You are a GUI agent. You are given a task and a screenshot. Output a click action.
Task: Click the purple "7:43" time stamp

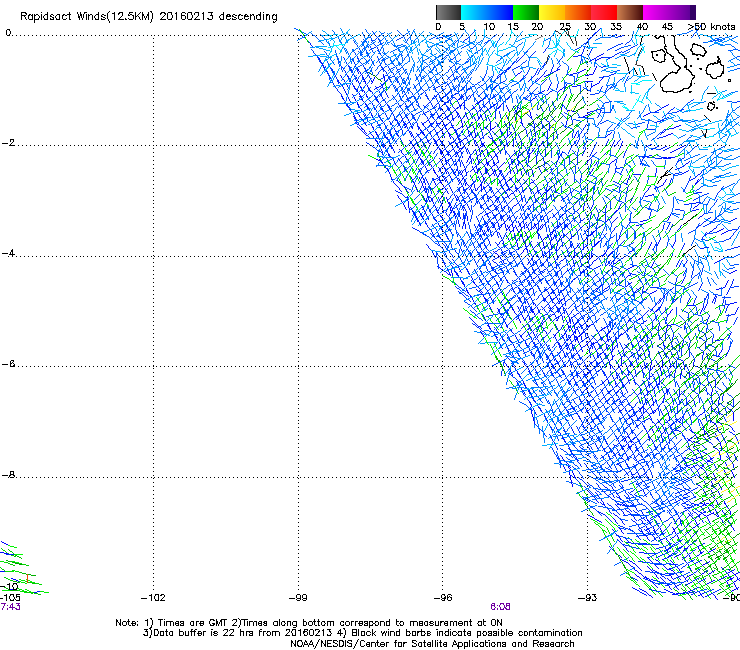coord(10,607)
